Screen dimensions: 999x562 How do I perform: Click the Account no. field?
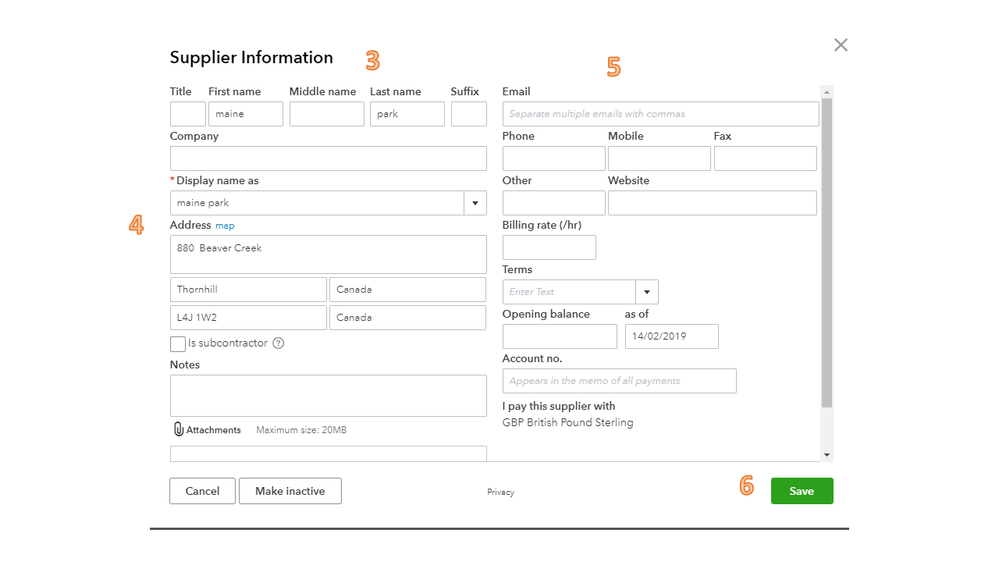(x=619, y=381)
